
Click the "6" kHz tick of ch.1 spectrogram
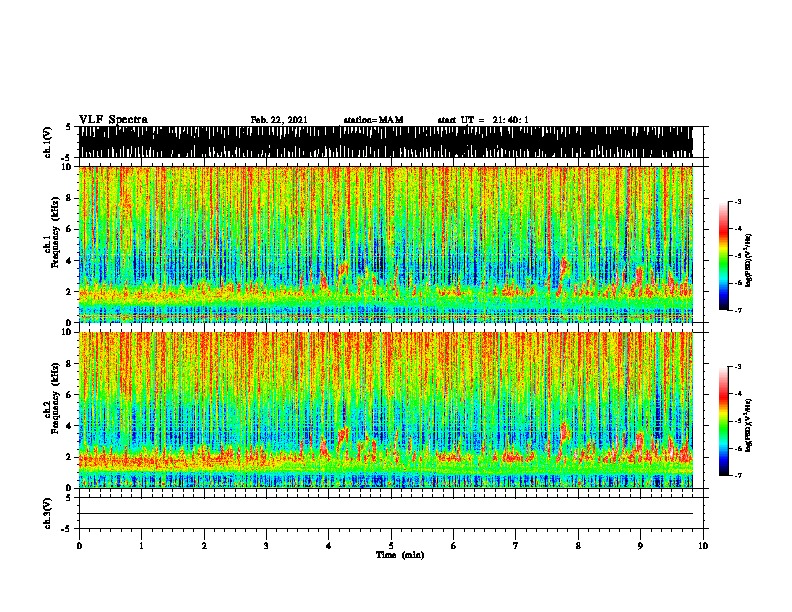70,229
